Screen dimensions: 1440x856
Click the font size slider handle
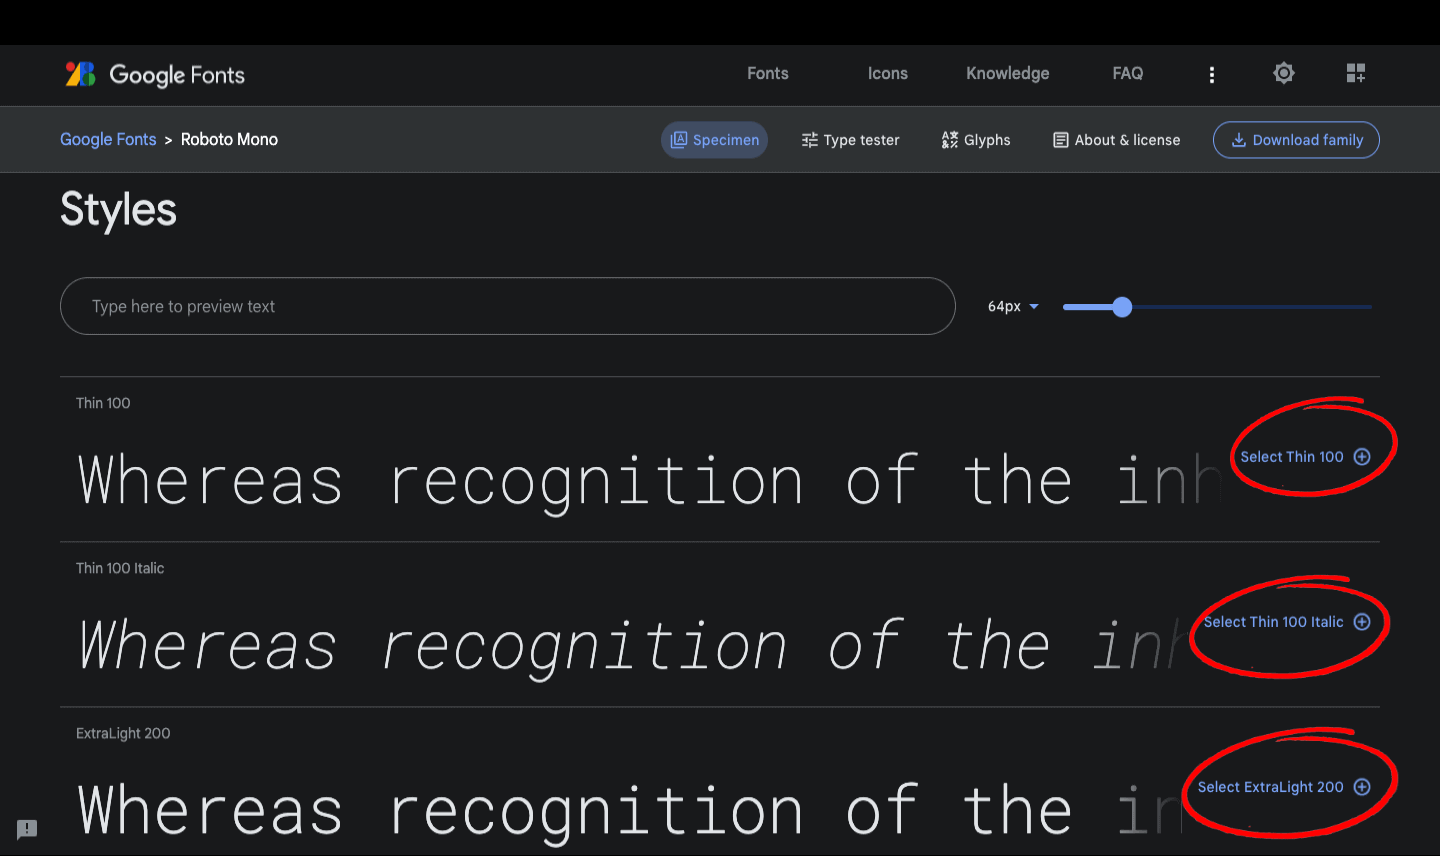(x=1122, y=307)
